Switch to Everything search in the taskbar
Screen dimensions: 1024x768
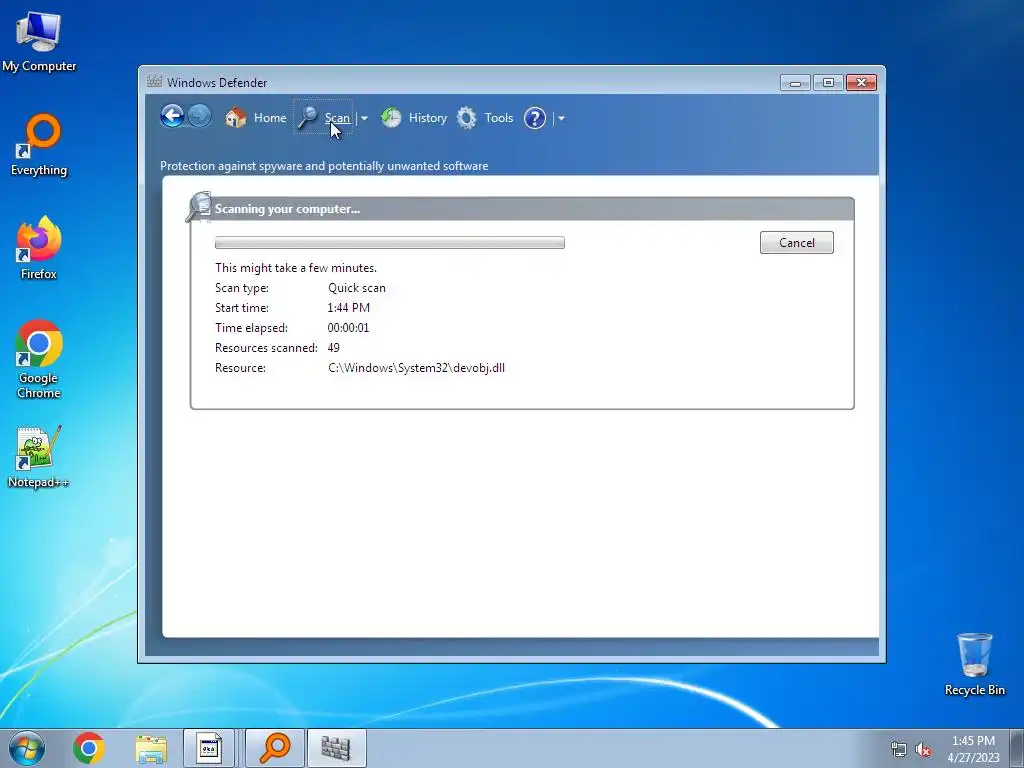coord(275,748)
